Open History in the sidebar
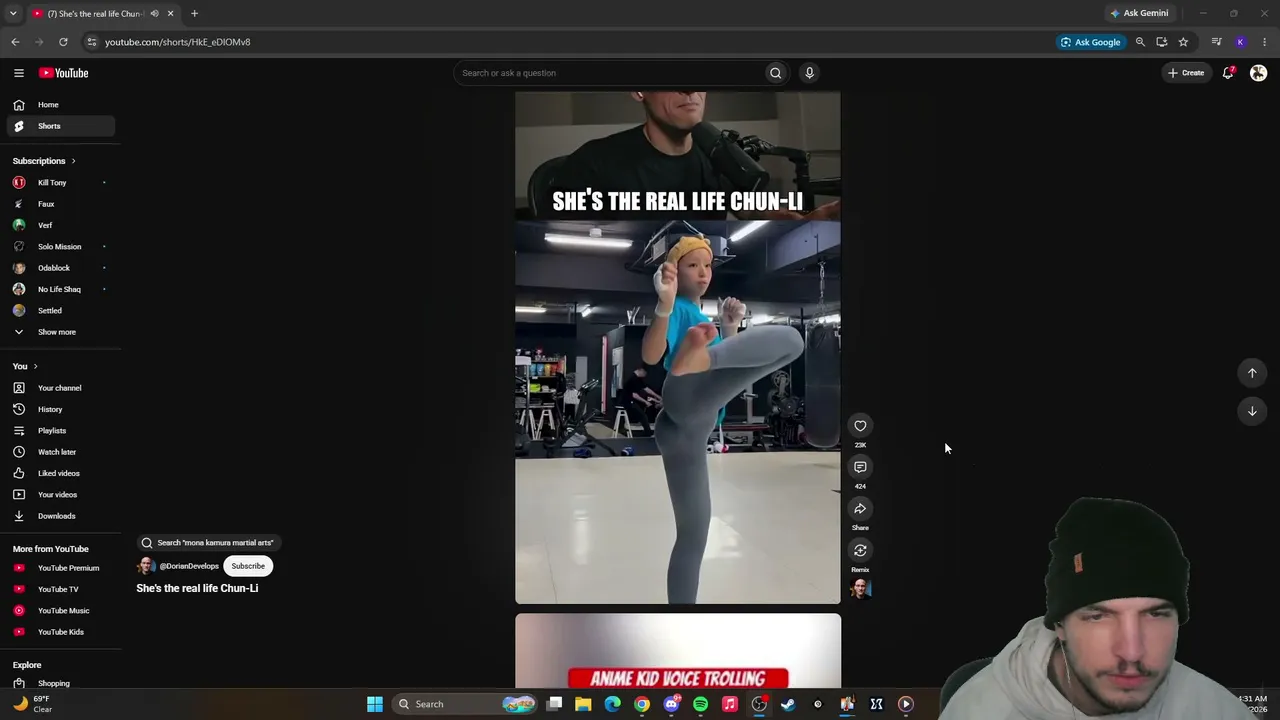The width and height of the screenshot is (1280, 720). 61,409
